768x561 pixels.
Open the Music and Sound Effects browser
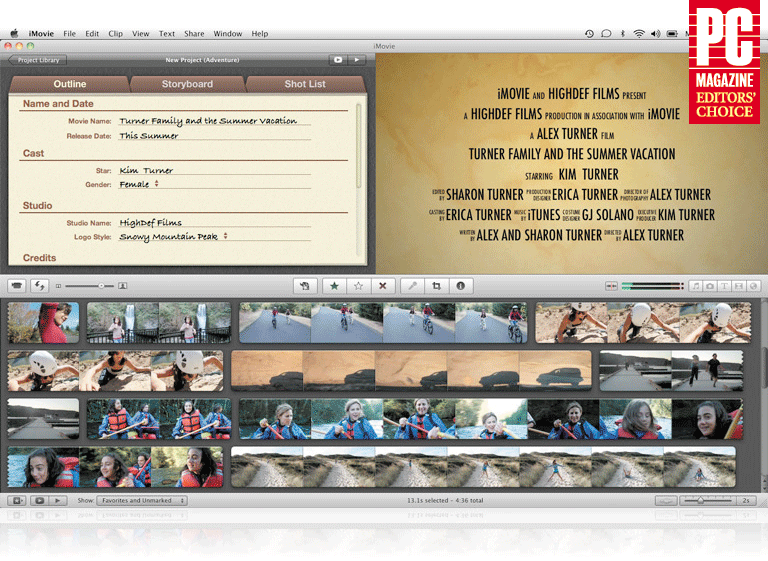(696, 286)
